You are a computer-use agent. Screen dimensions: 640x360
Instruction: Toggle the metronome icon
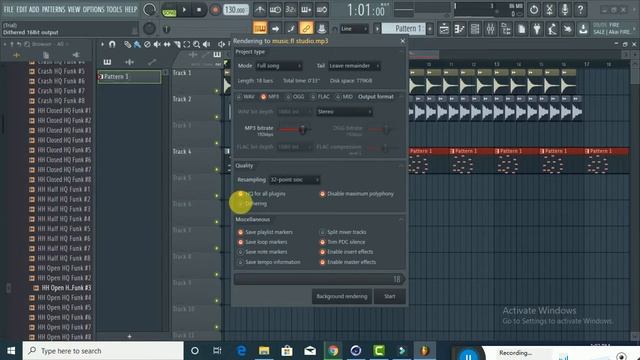tap(260, 9)
